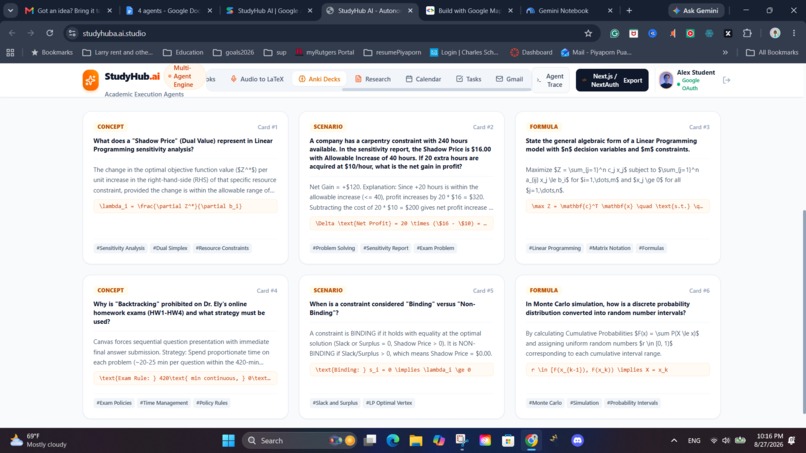Open the Tasks tab
Screen dimensions: 806x453
468,79
